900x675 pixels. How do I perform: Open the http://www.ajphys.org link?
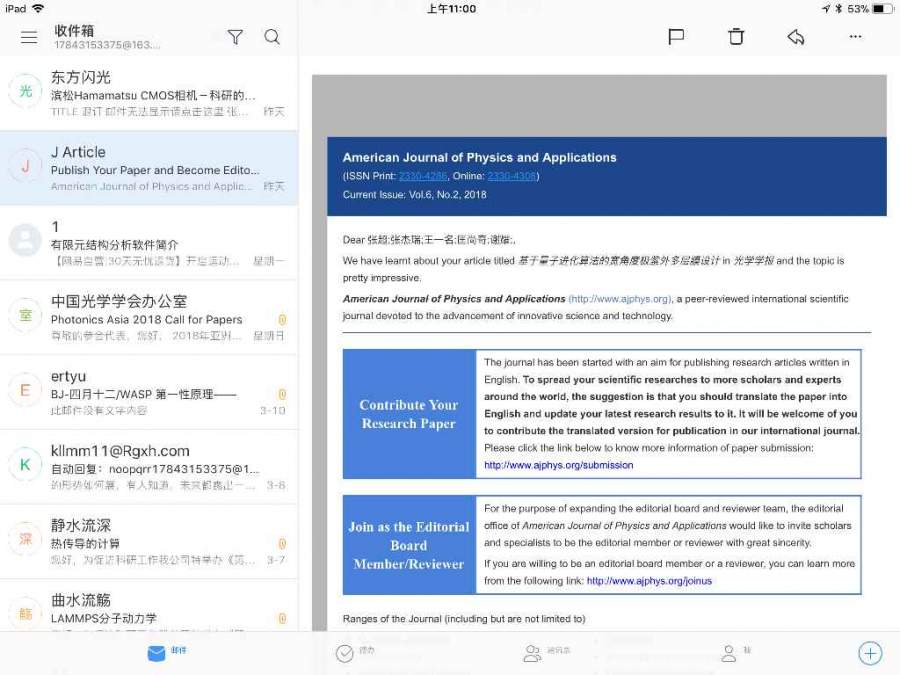620,299
